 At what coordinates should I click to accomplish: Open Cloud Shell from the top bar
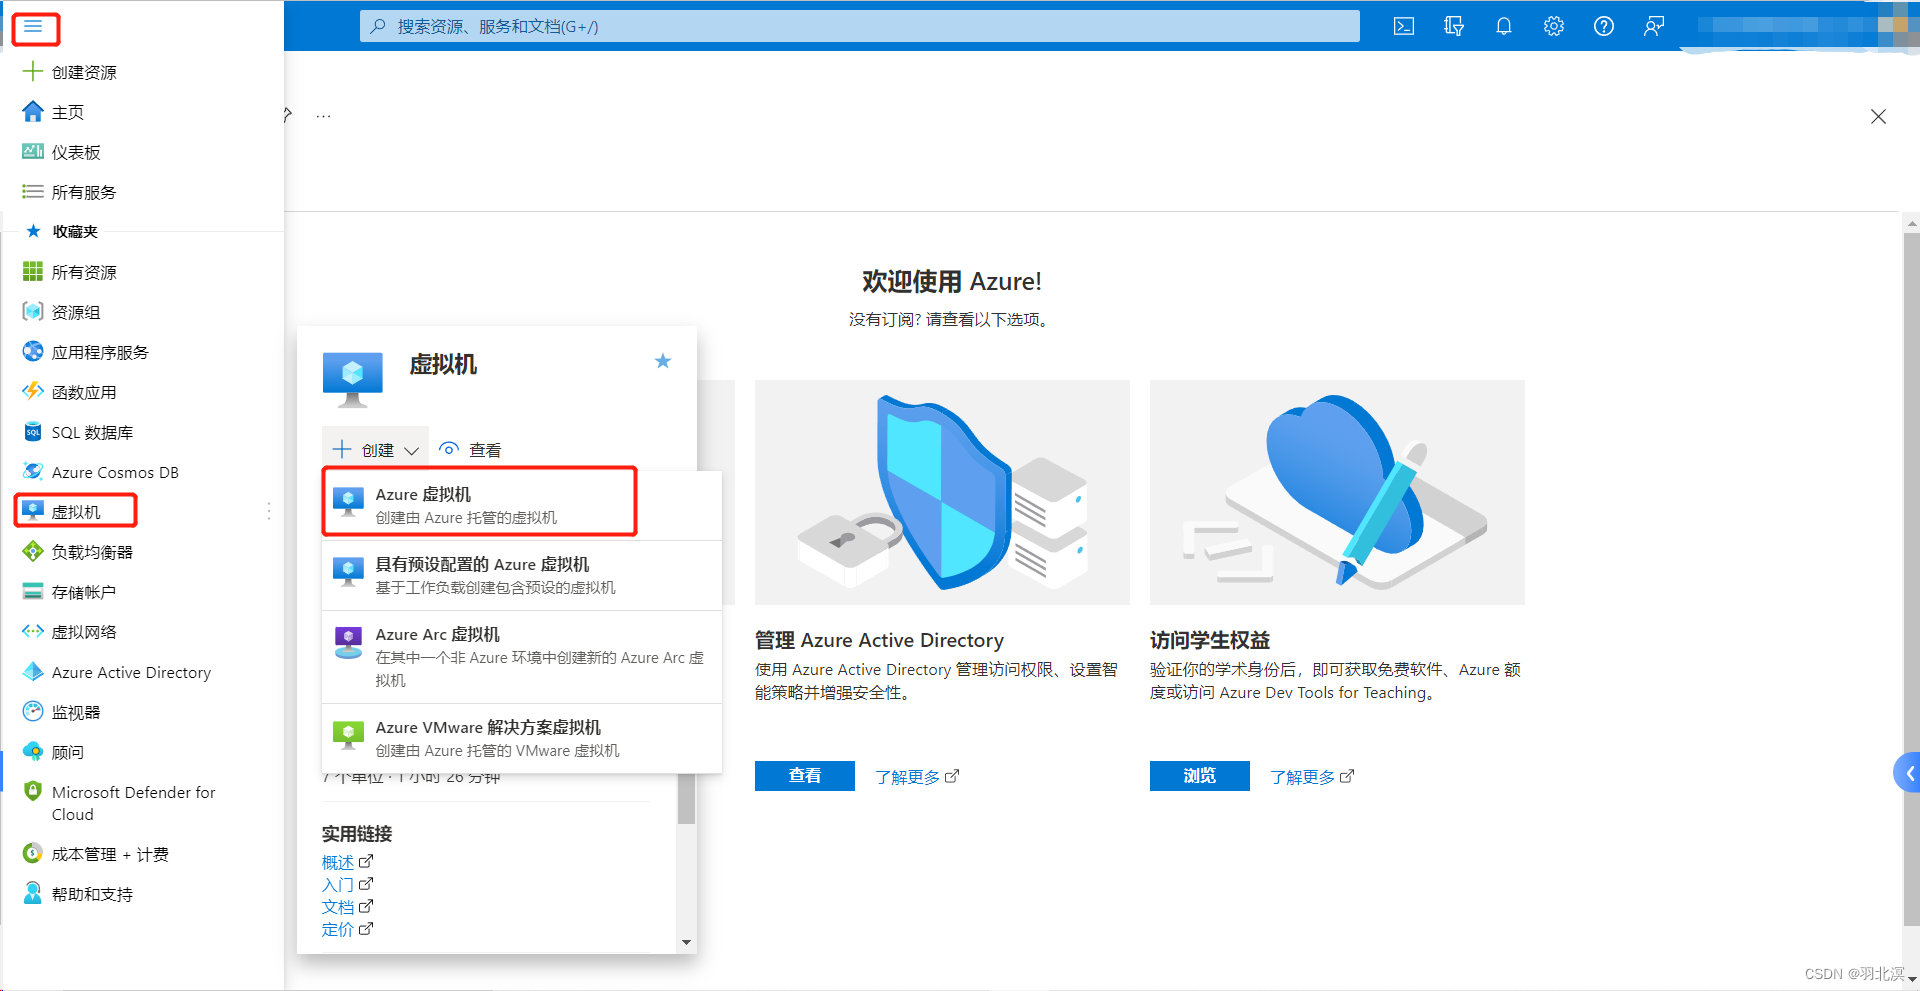coord(1404,27)
